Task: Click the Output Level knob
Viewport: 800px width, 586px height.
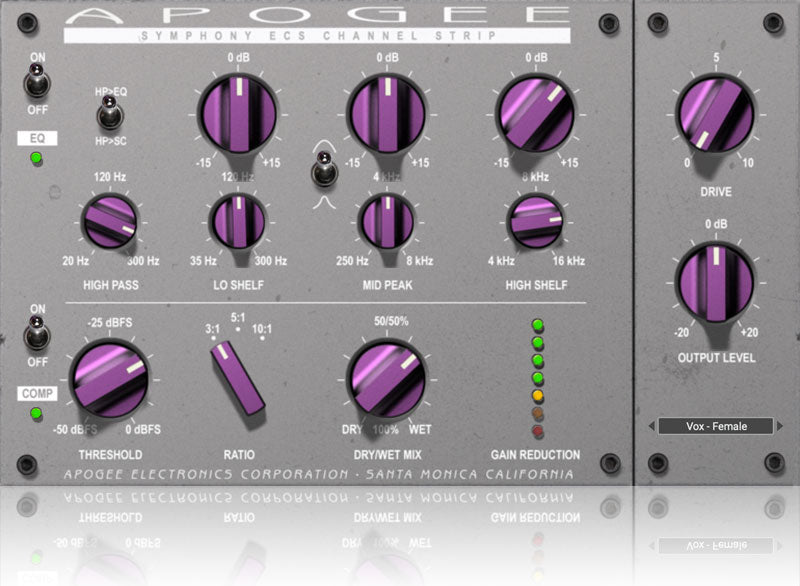Action: point(715,283)
